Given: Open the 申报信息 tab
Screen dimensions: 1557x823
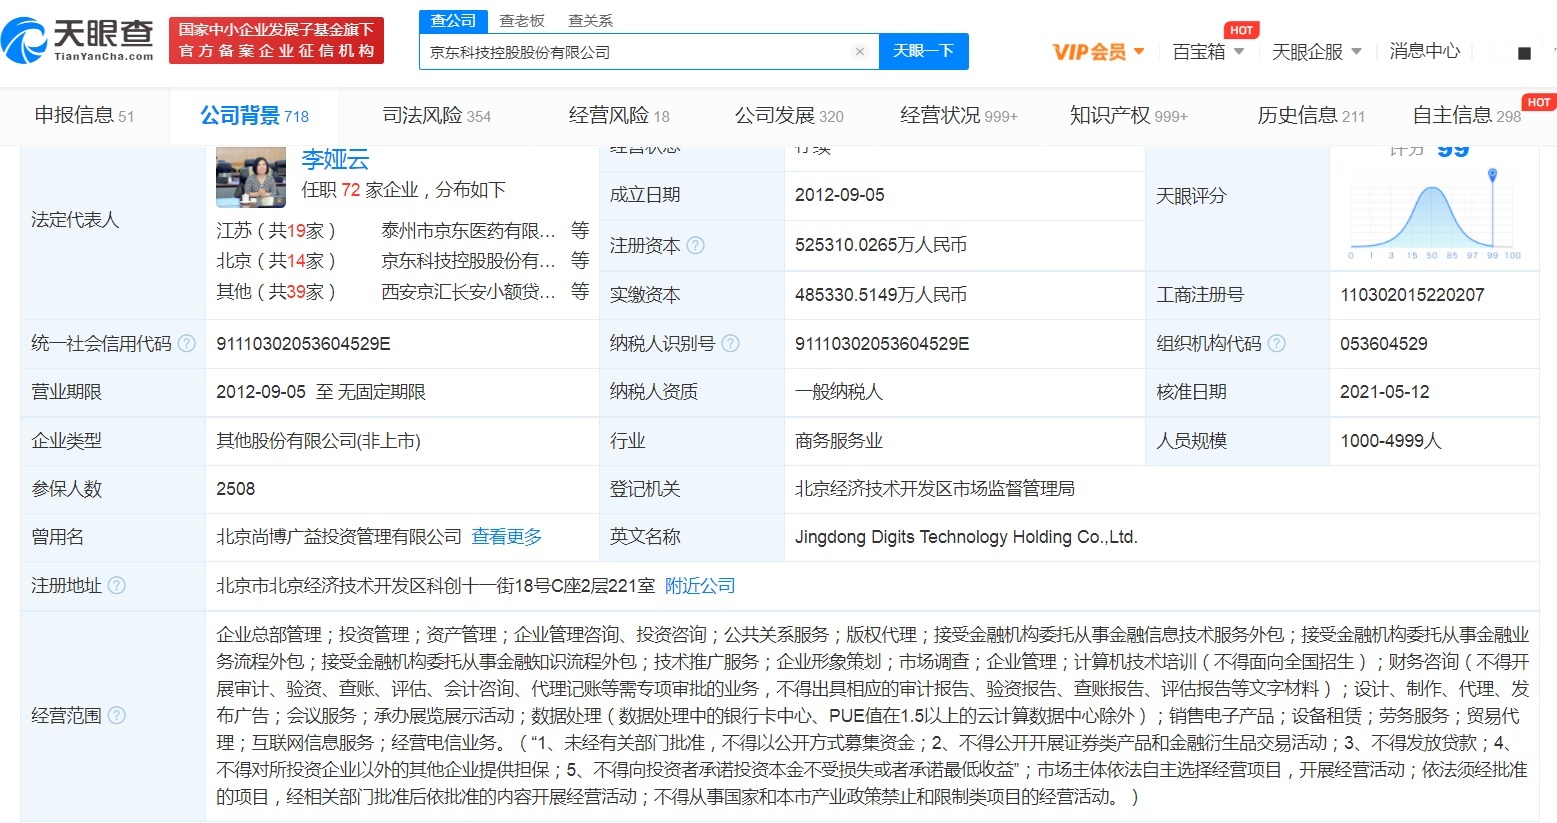Looking at the screenshot, I should (x=84, y=116).
